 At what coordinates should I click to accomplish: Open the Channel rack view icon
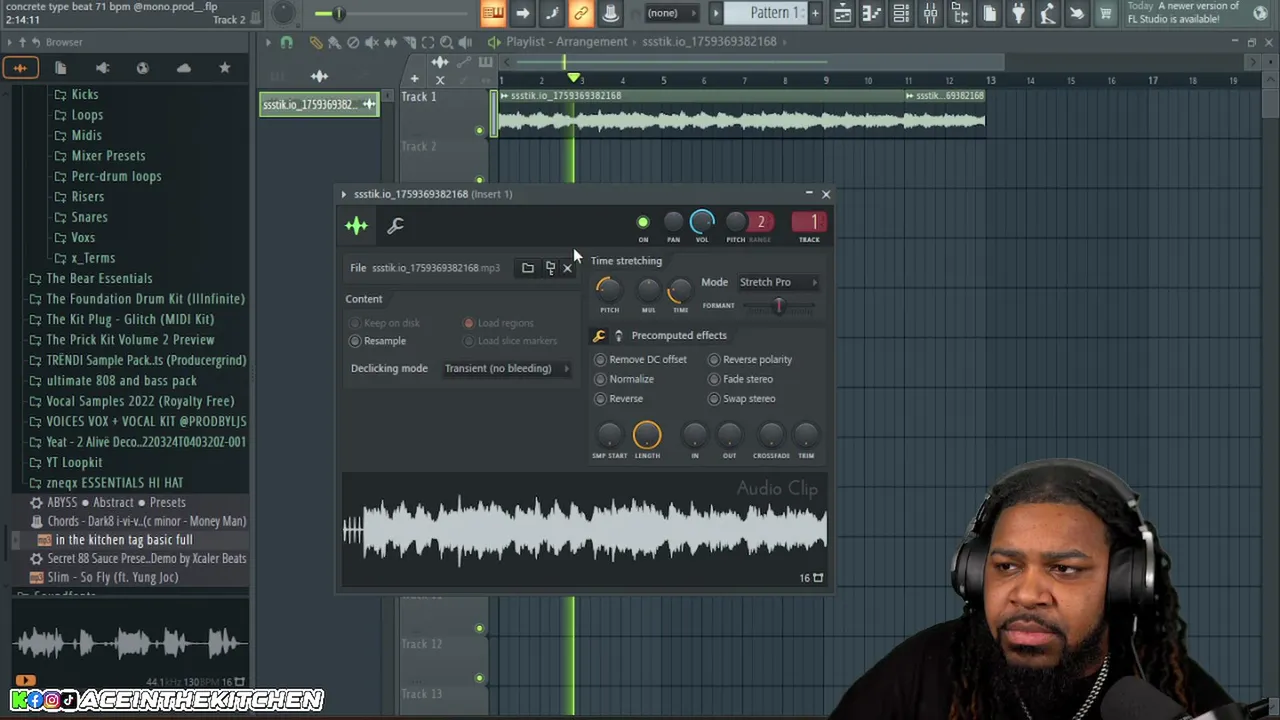pos(901,13)
